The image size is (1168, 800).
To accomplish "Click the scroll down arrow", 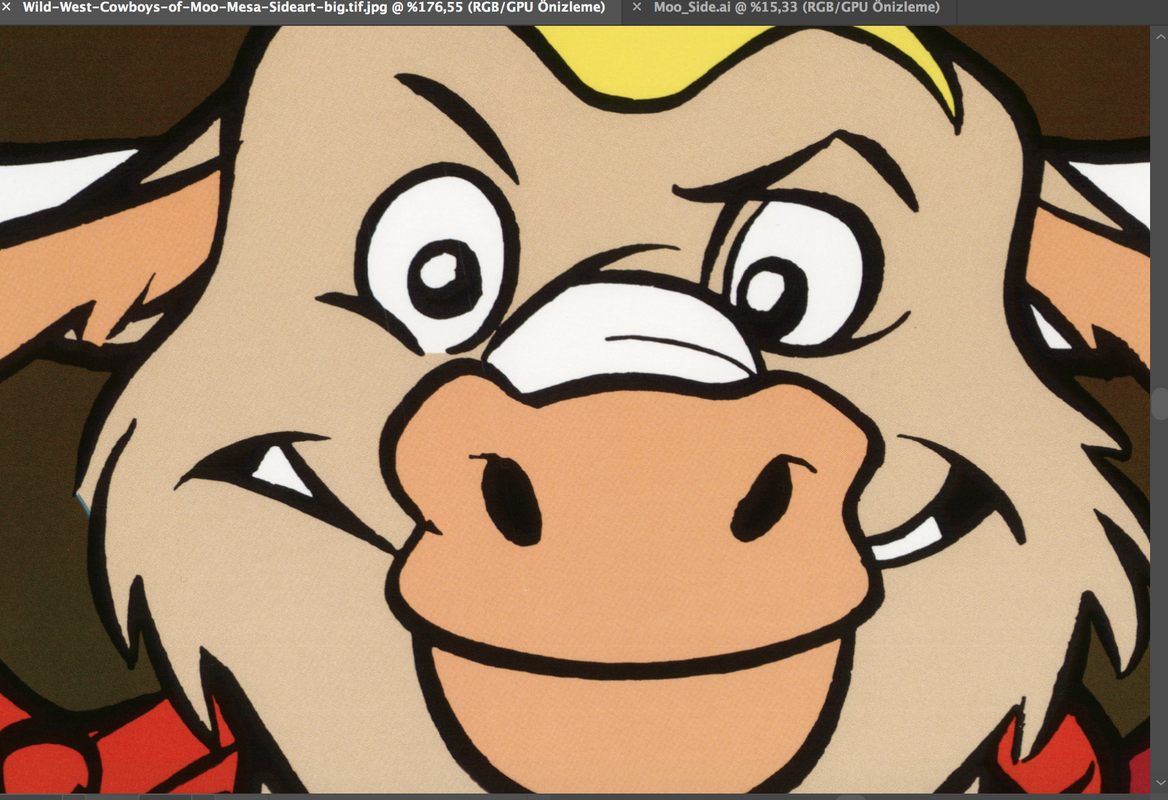I will coord(1159,783).
